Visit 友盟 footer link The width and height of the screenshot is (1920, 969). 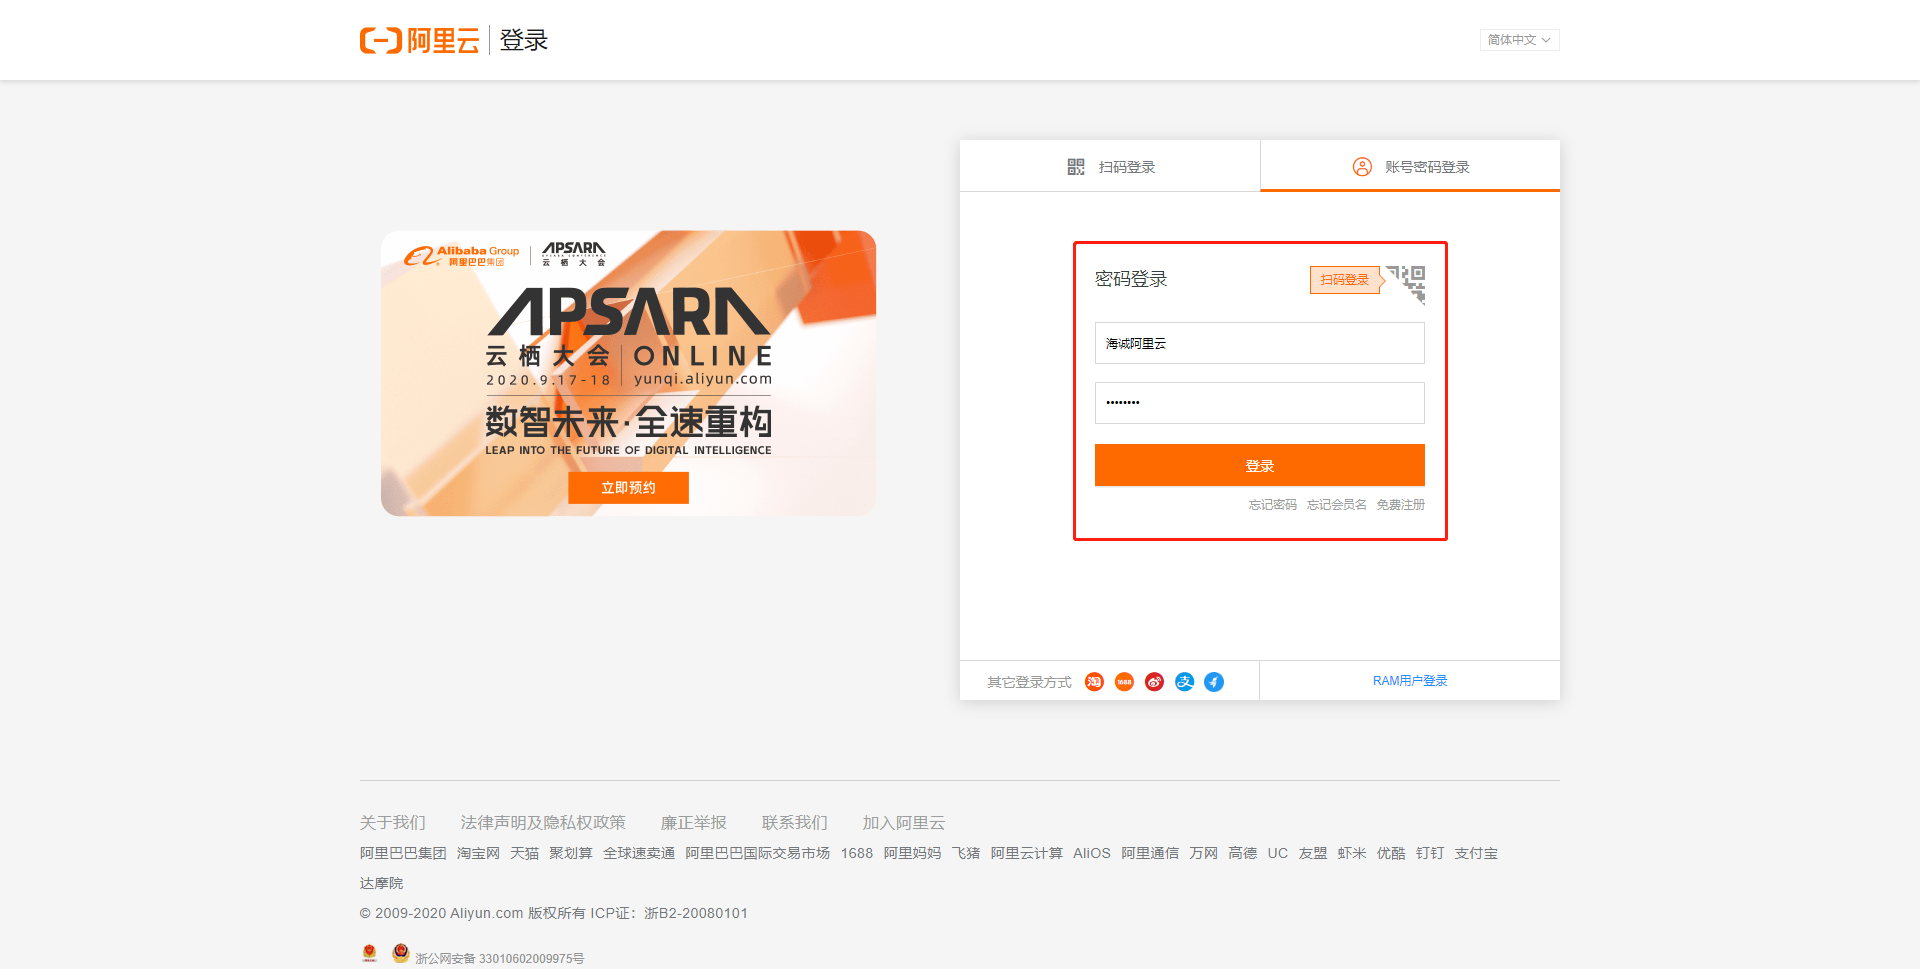1312,853
